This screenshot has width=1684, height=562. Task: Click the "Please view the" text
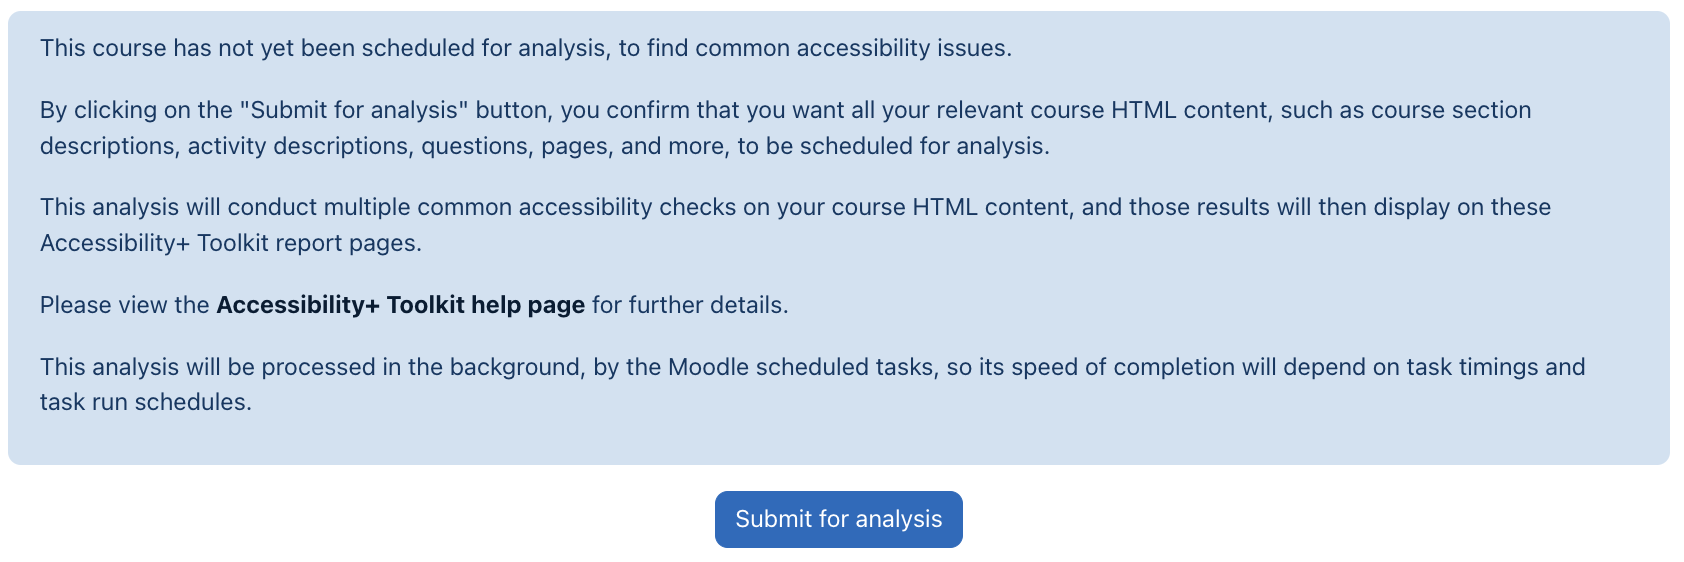[x=124, y=305]
